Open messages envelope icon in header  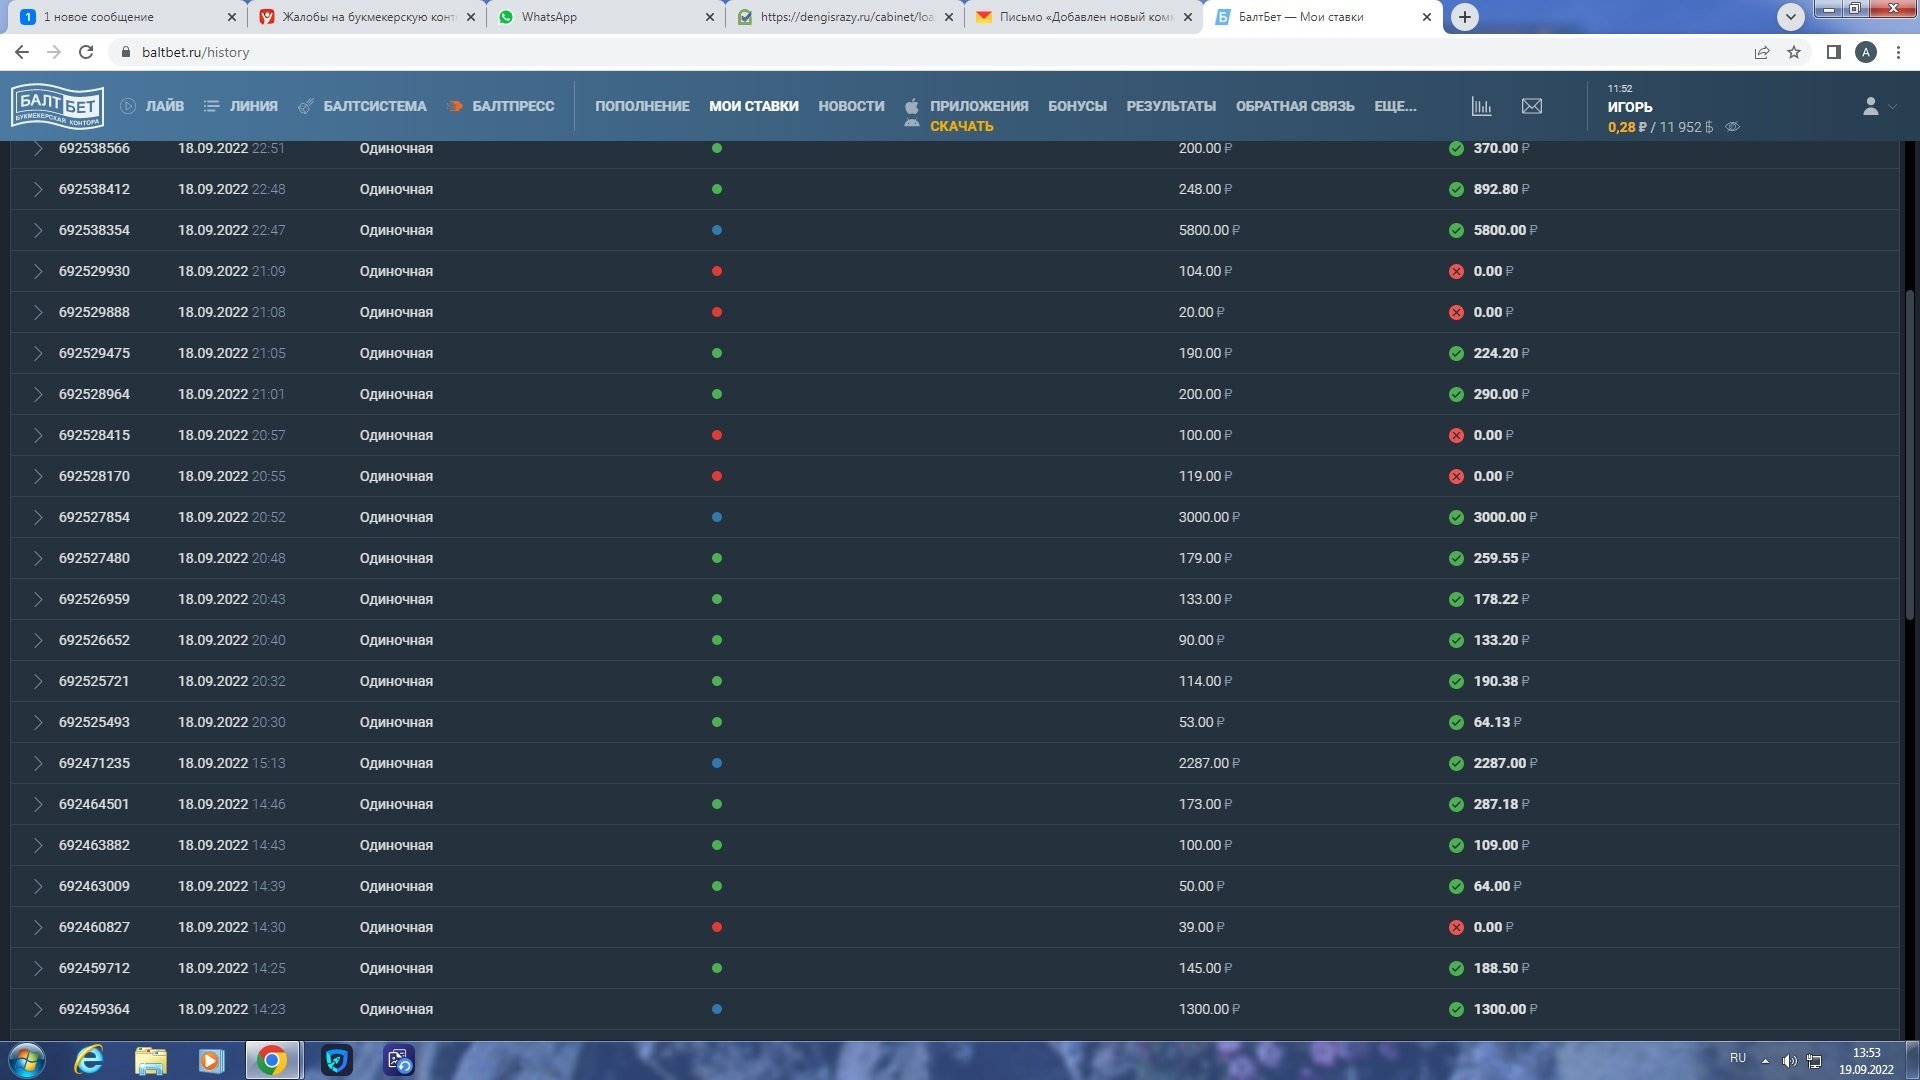pos(1531,106)
